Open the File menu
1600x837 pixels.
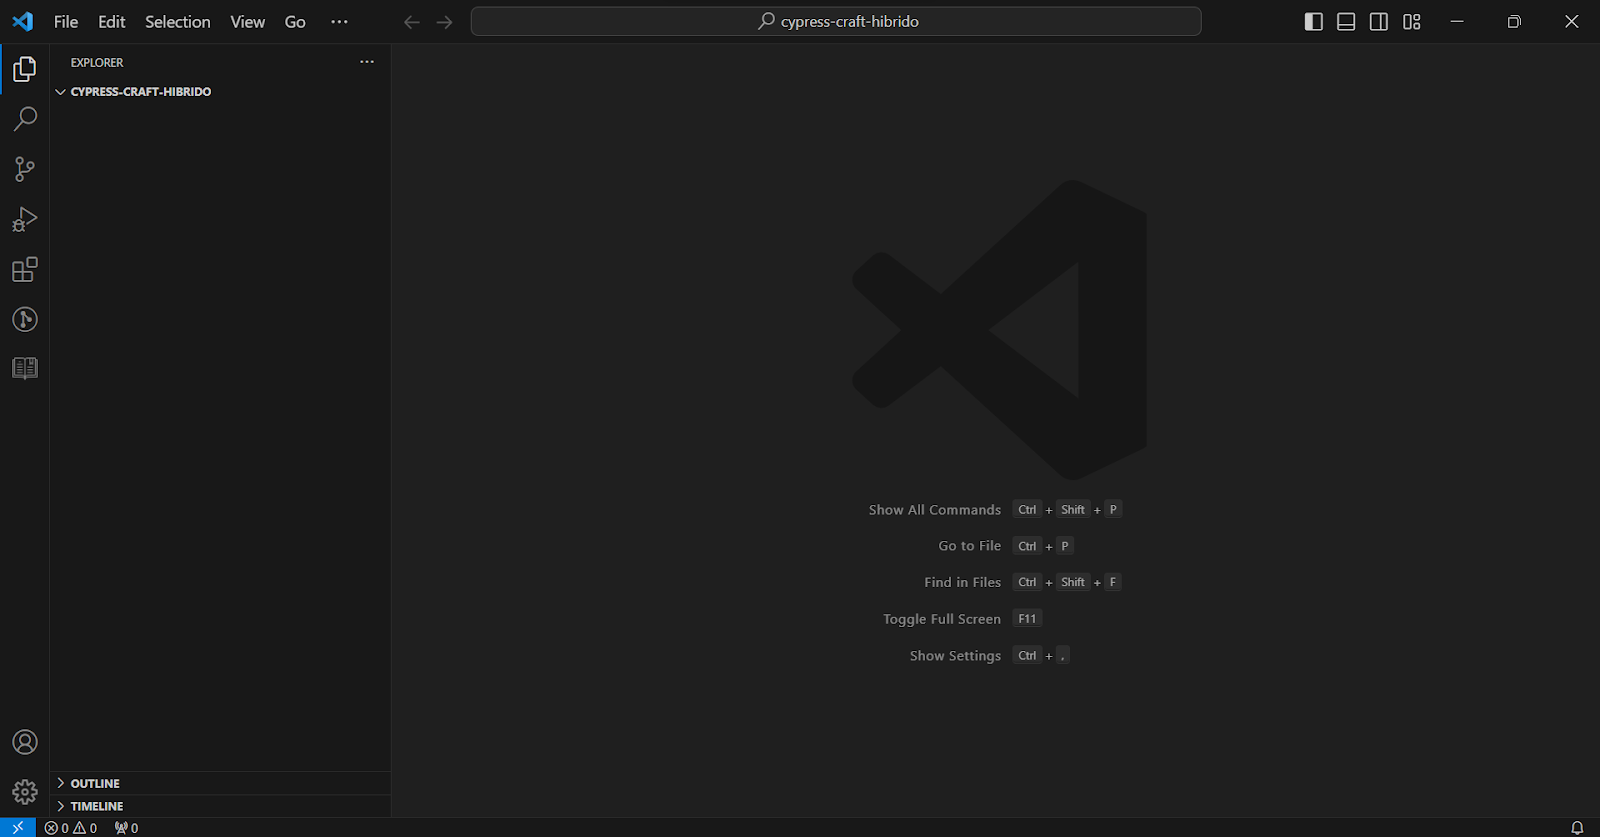[66, 22]
